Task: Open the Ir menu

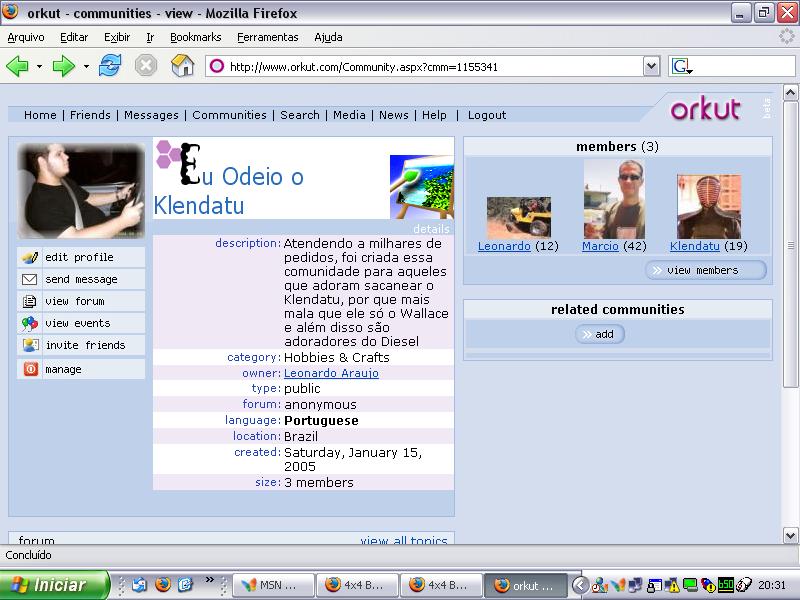Action: point(150,37)
